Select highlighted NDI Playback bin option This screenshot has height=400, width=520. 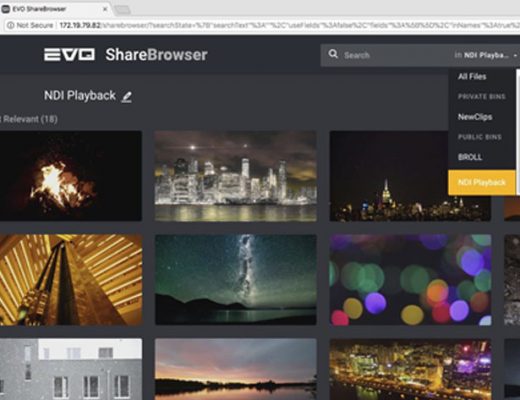[x=482, y=182]
